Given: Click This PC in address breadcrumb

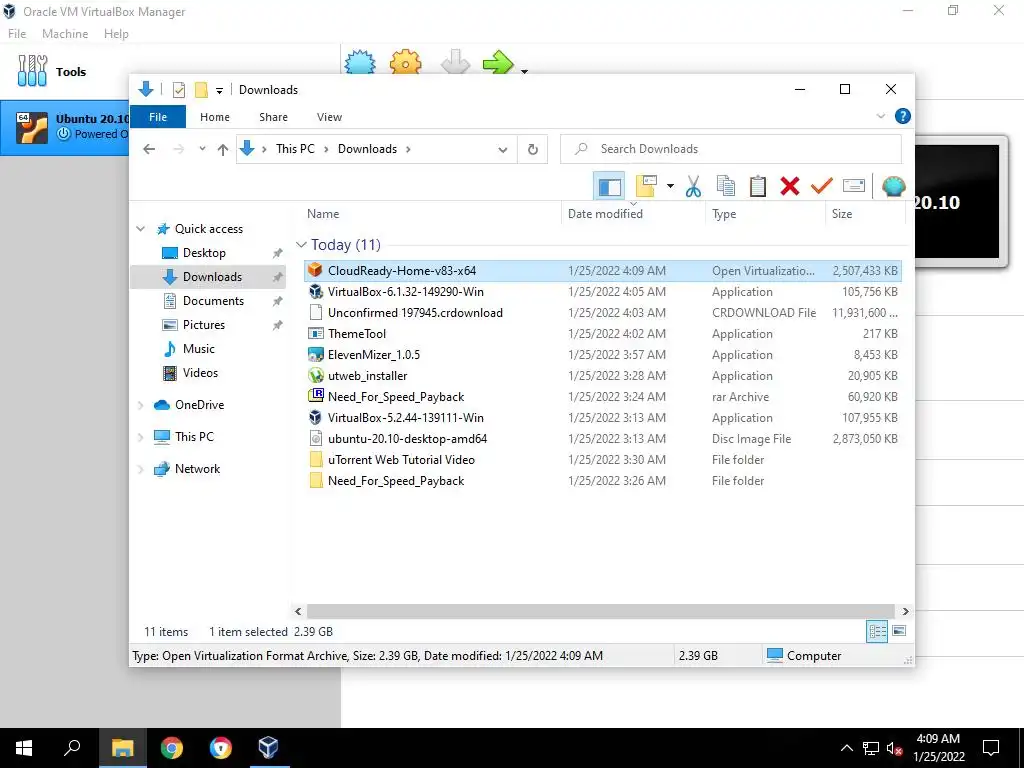Looking at the screenshot, I should tap(295, 149).
